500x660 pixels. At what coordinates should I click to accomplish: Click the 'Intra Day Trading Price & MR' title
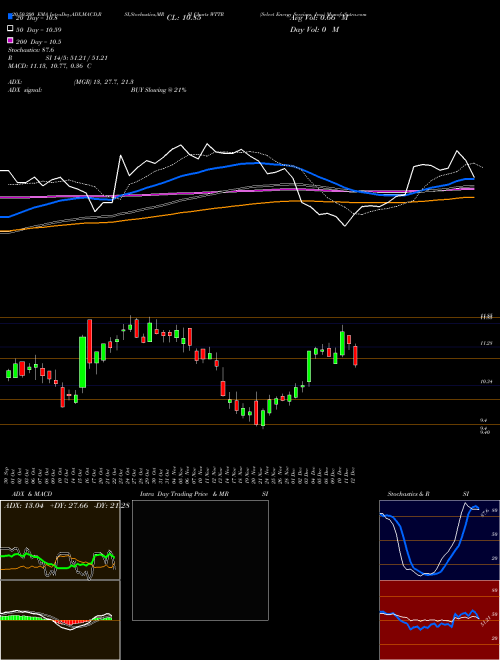click(185, 494)
